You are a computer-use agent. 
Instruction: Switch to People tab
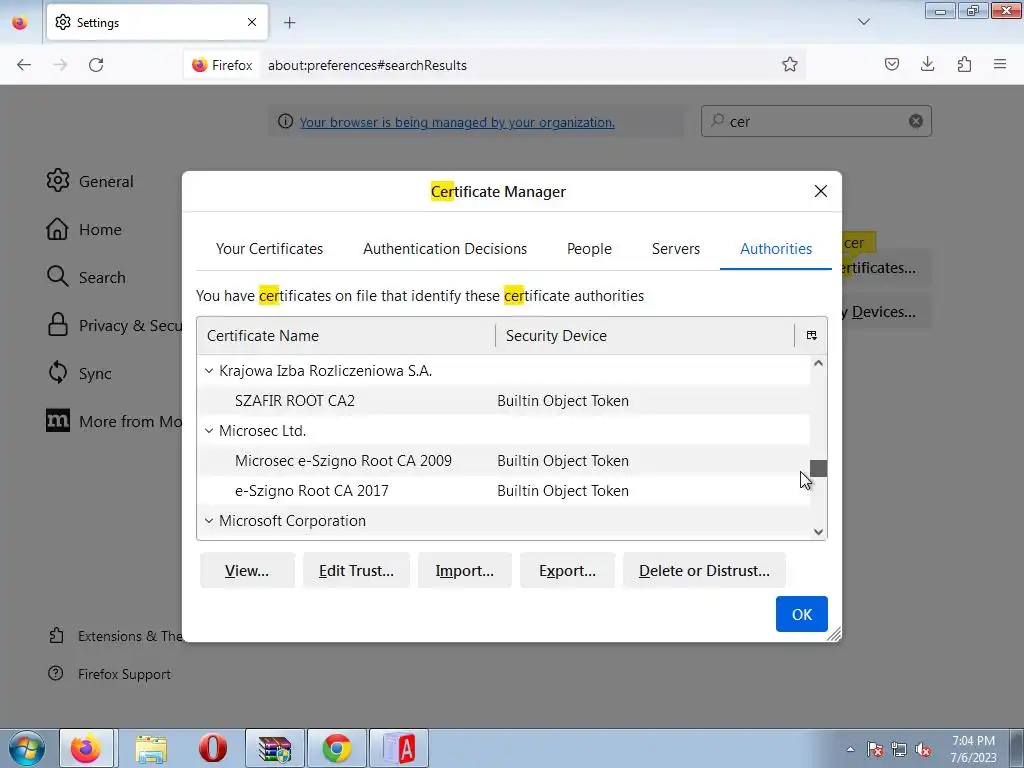[589, 249]
